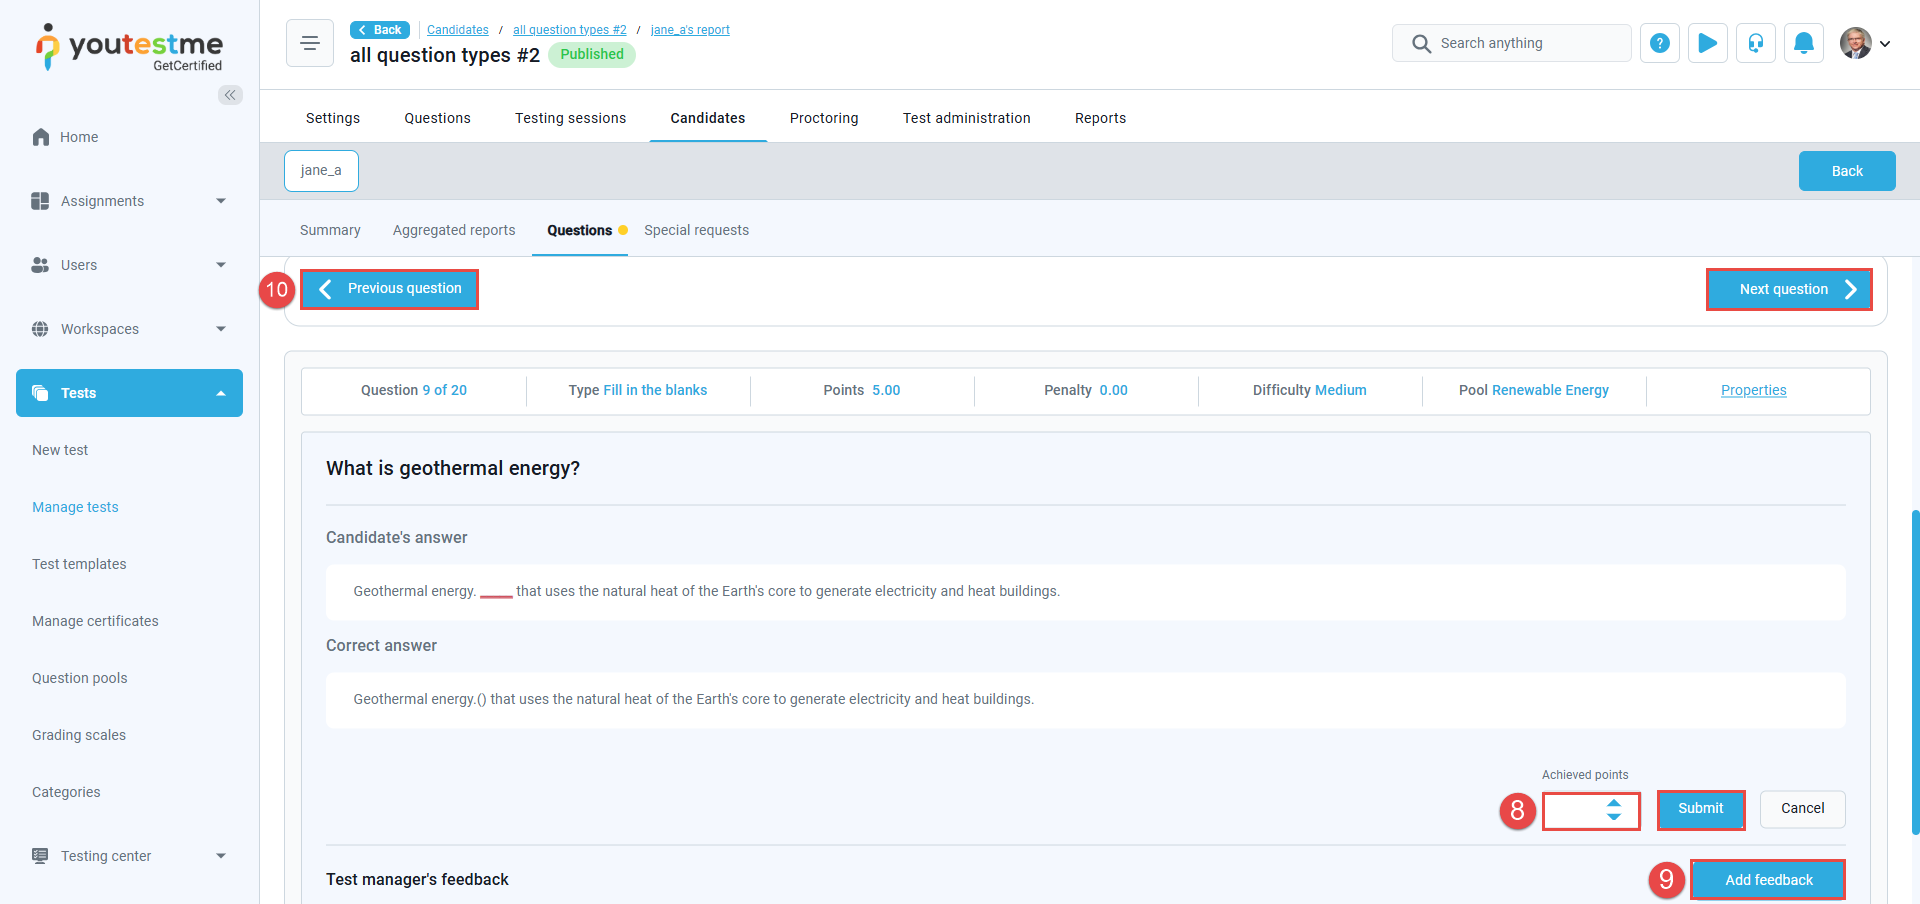The image size is (1920, 904).
Task: Open notifications bell icon
Action: (x=1804, y=43)
